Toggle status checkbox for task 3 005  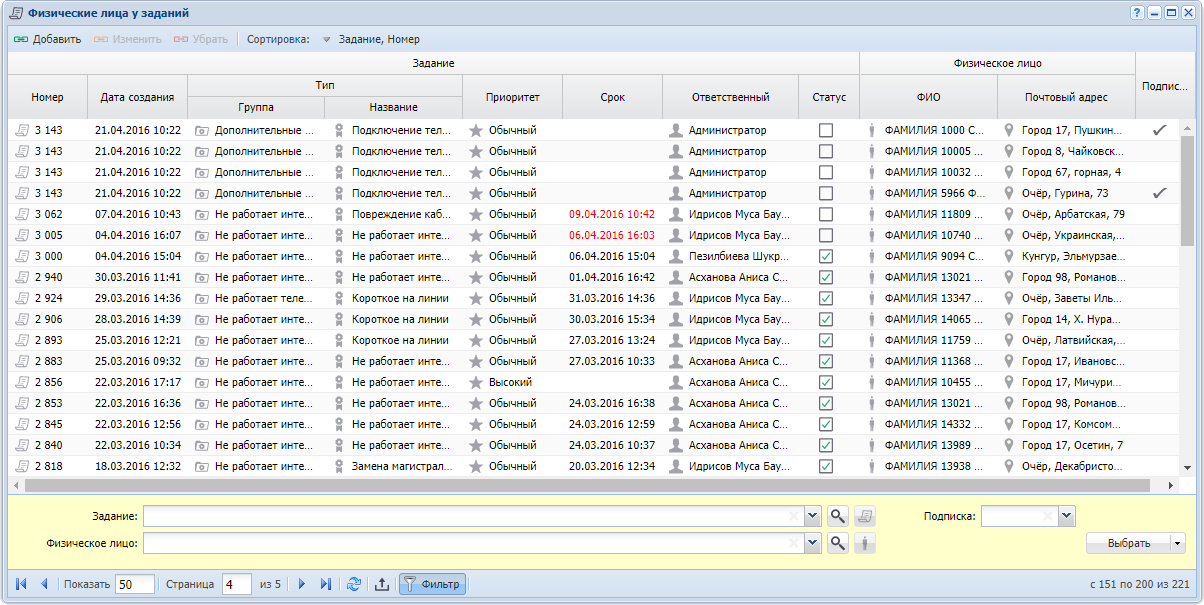coord(826,235)
